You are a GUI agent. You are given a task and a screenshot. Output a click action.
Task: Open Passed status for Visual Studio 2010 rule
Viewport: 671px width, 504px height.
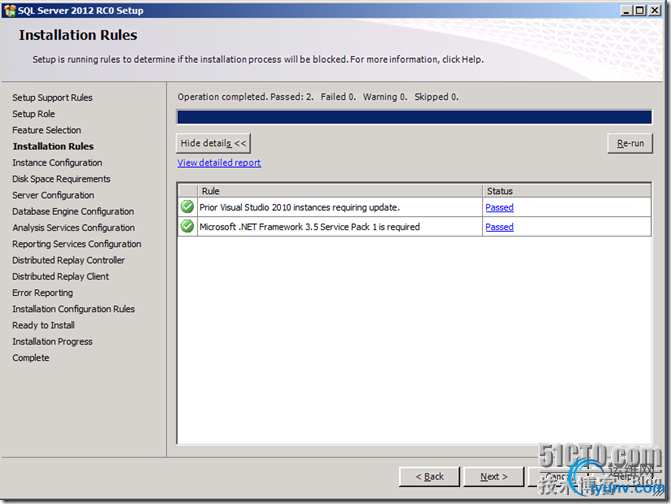click(499, 208)
